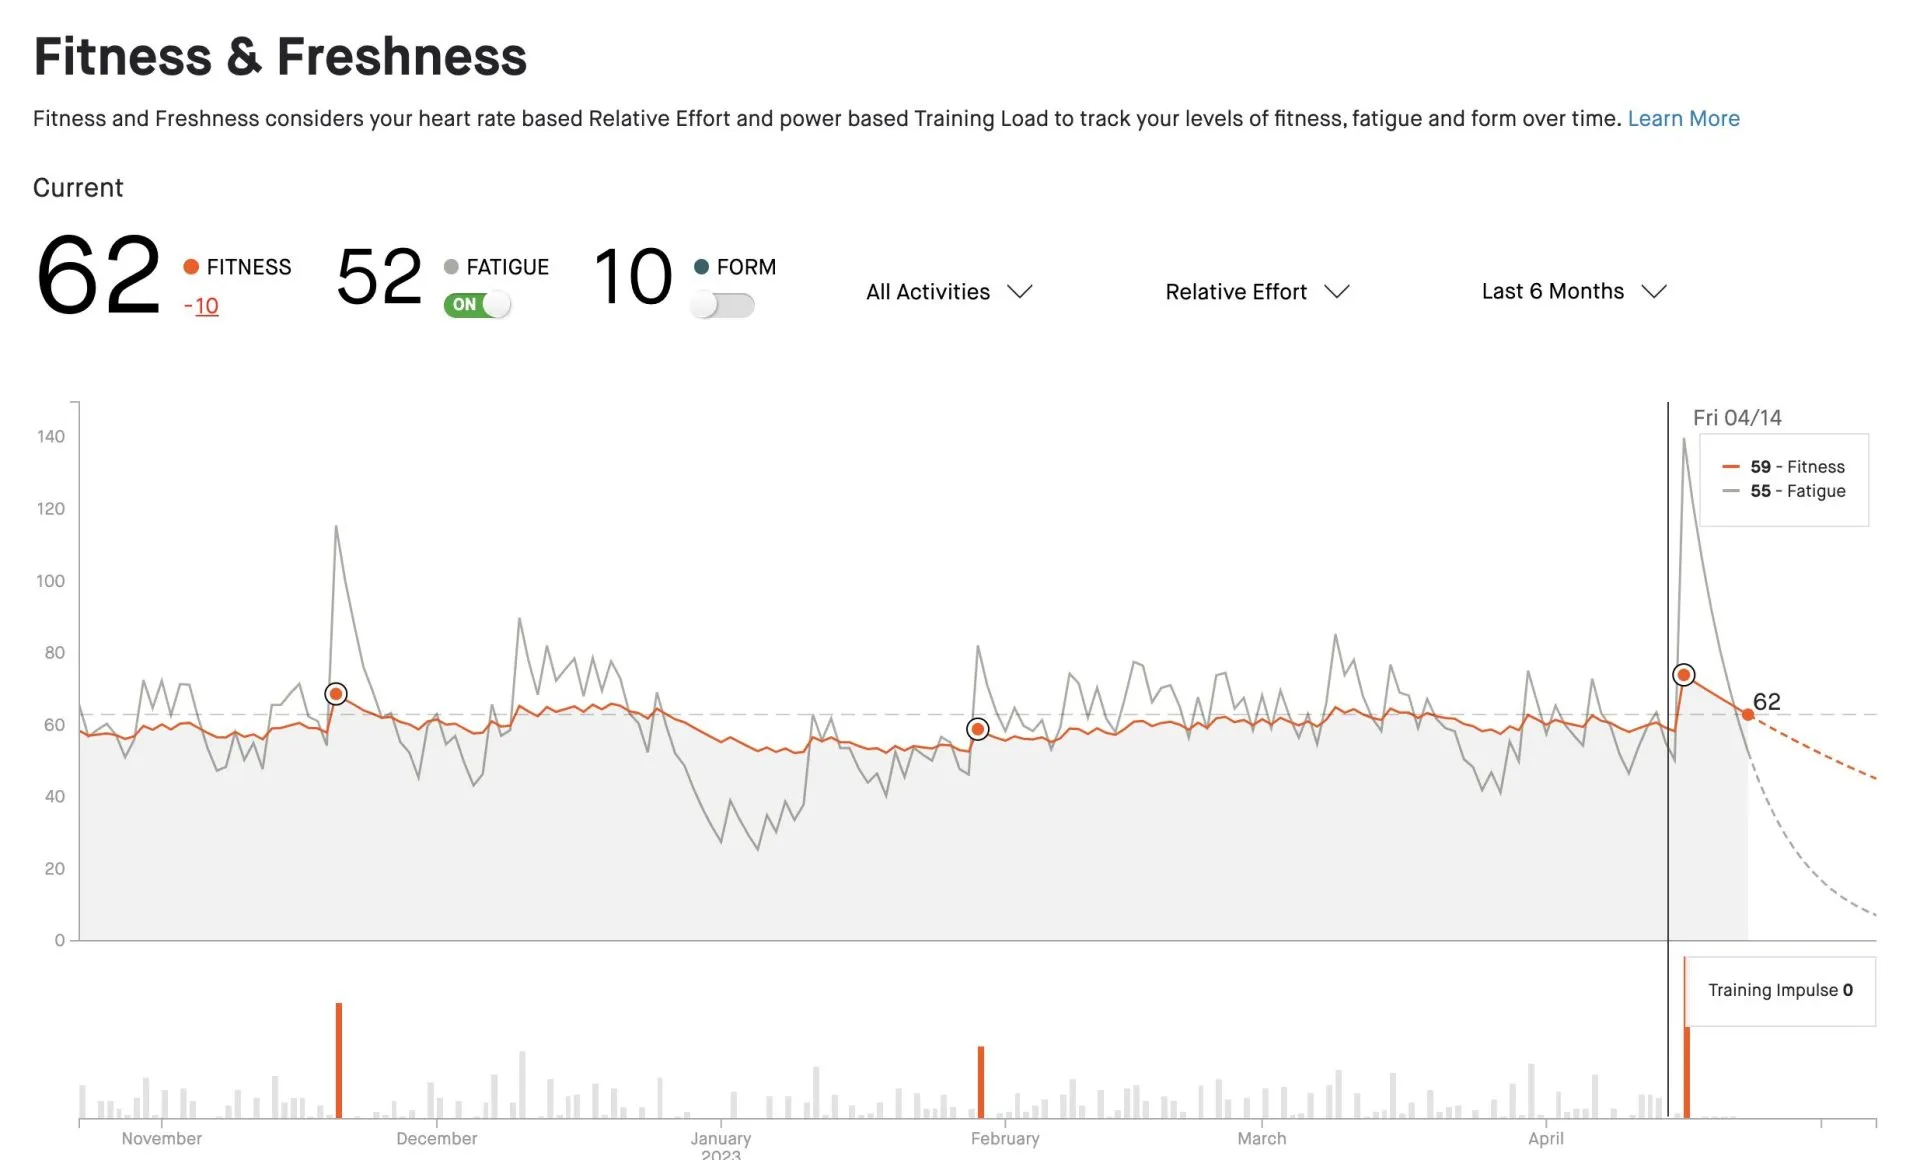
Task: Expand the Relative Effort dropdown
Action: [1256, 292]
